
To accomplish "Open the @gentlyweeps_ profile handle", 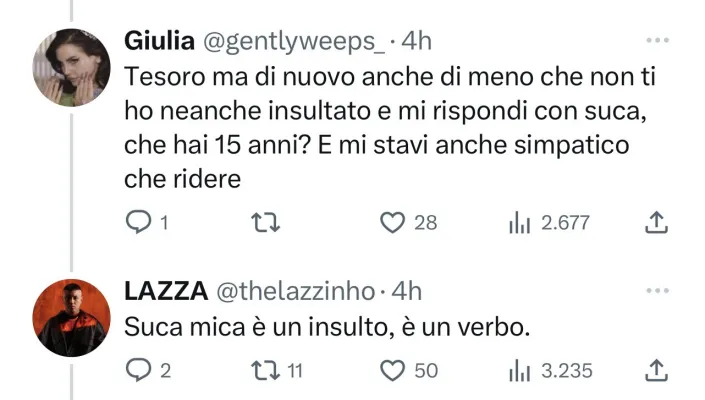I will 294,41.
